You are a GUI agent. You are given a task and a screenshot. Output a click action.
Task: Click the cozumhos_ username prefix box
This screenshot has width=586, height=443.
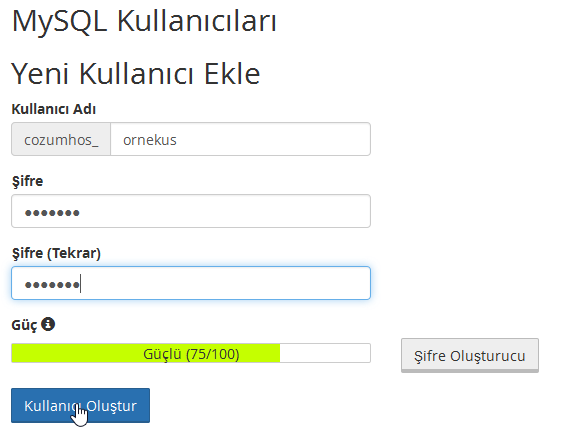point(61,139)
